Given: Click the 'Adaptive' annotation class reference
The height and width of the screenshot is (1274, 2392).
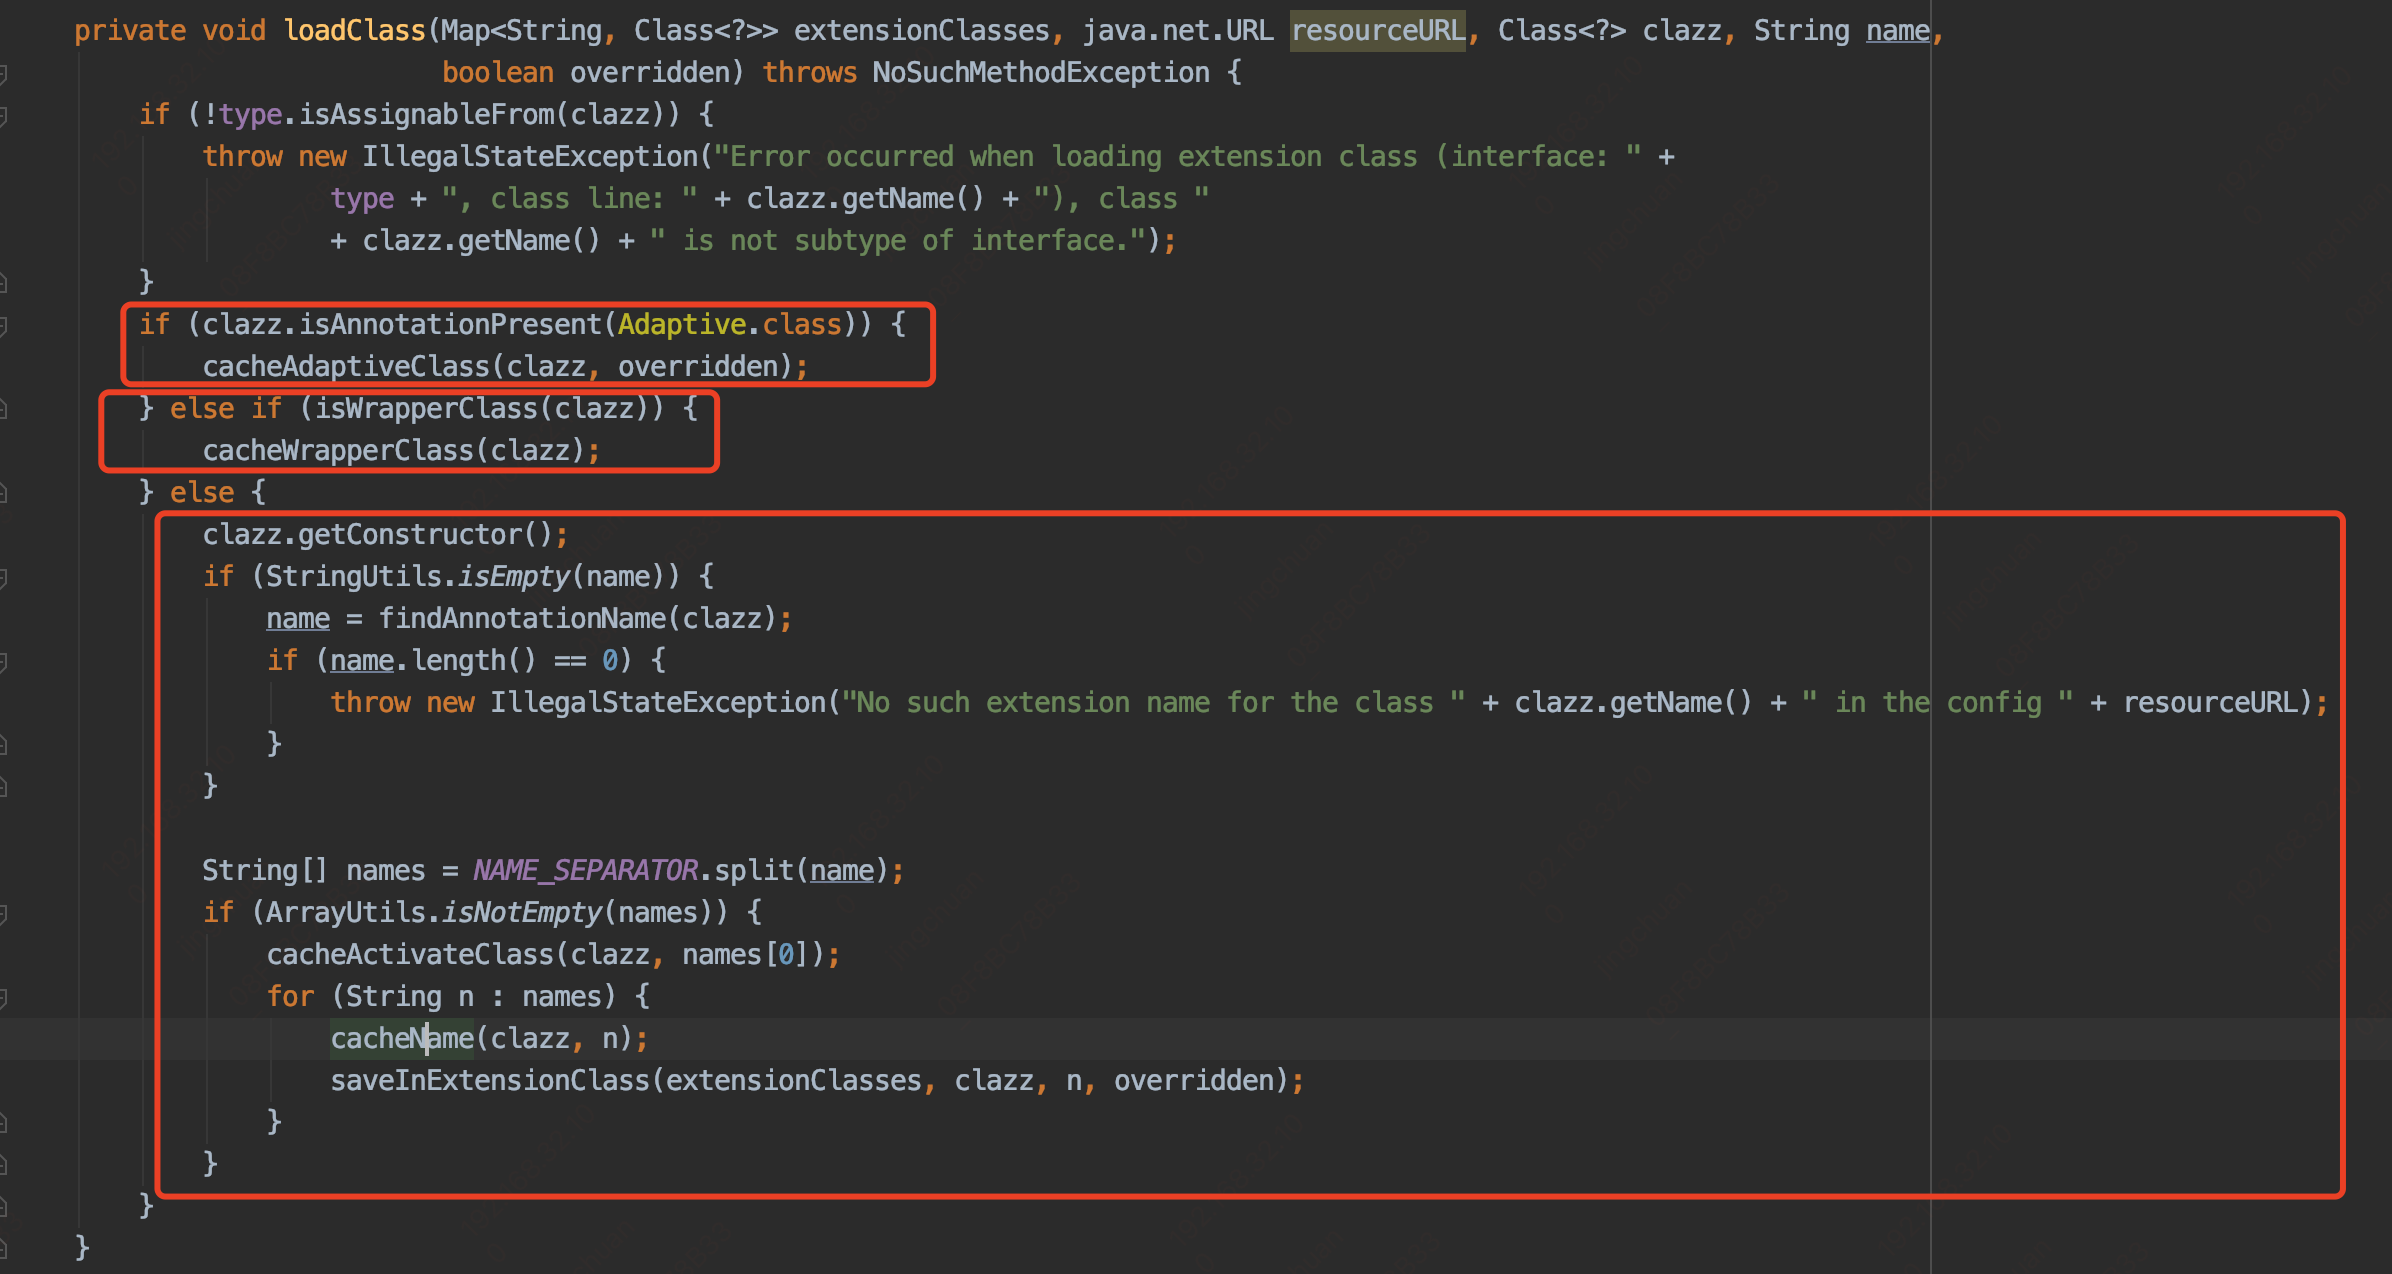Looking at the screenshot, I should [x=682, y=325].
